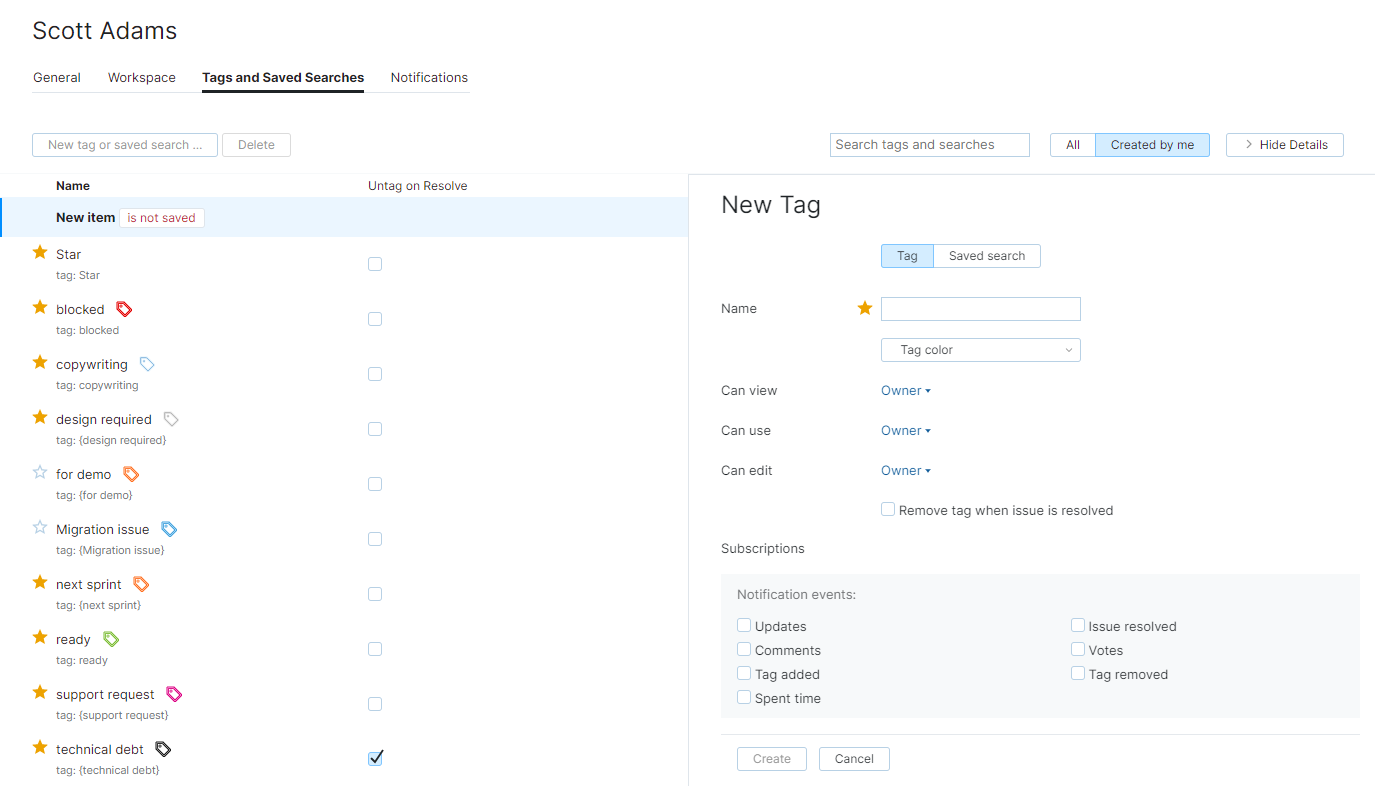
Task: Open the Can edit Owner dropdown
Action: 905,471
